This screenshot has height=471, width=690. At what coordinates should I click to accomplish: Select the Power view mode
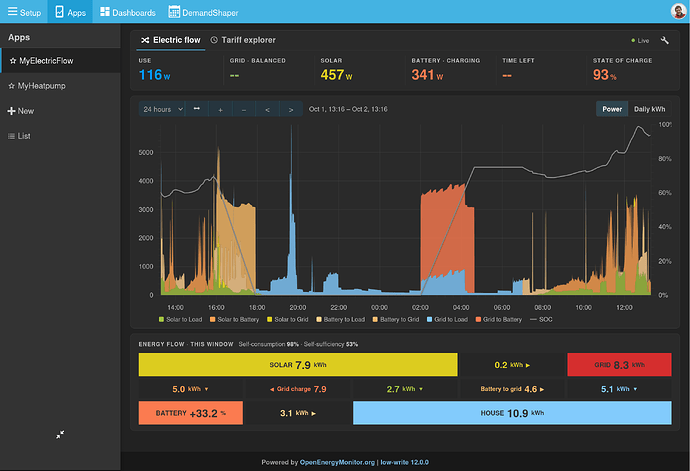[612, 109]
